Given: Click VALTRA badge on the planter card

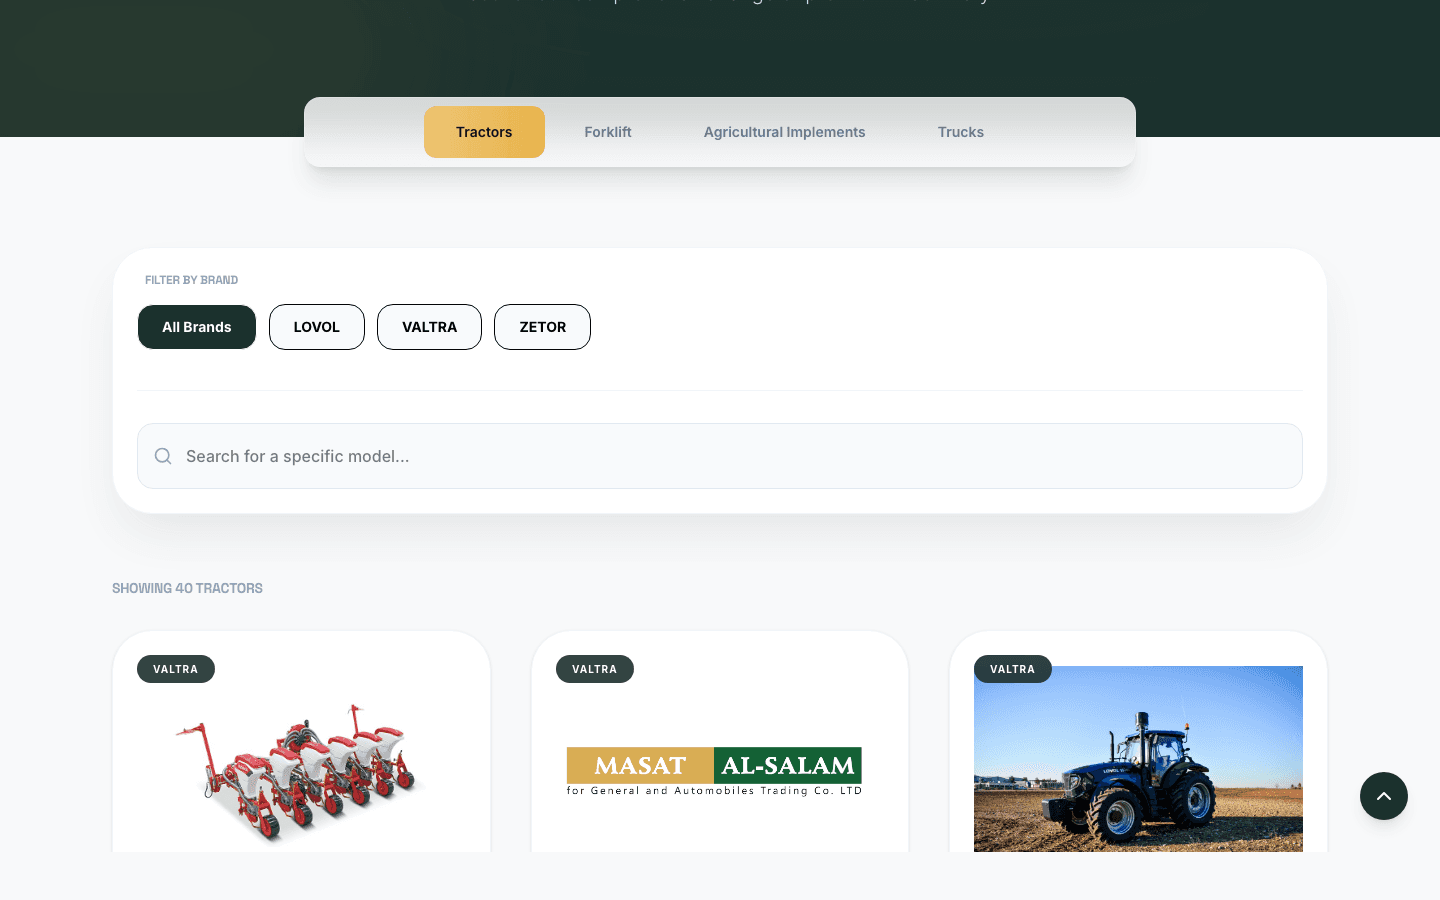Looking at the screenshot, I should click(176, 669).
